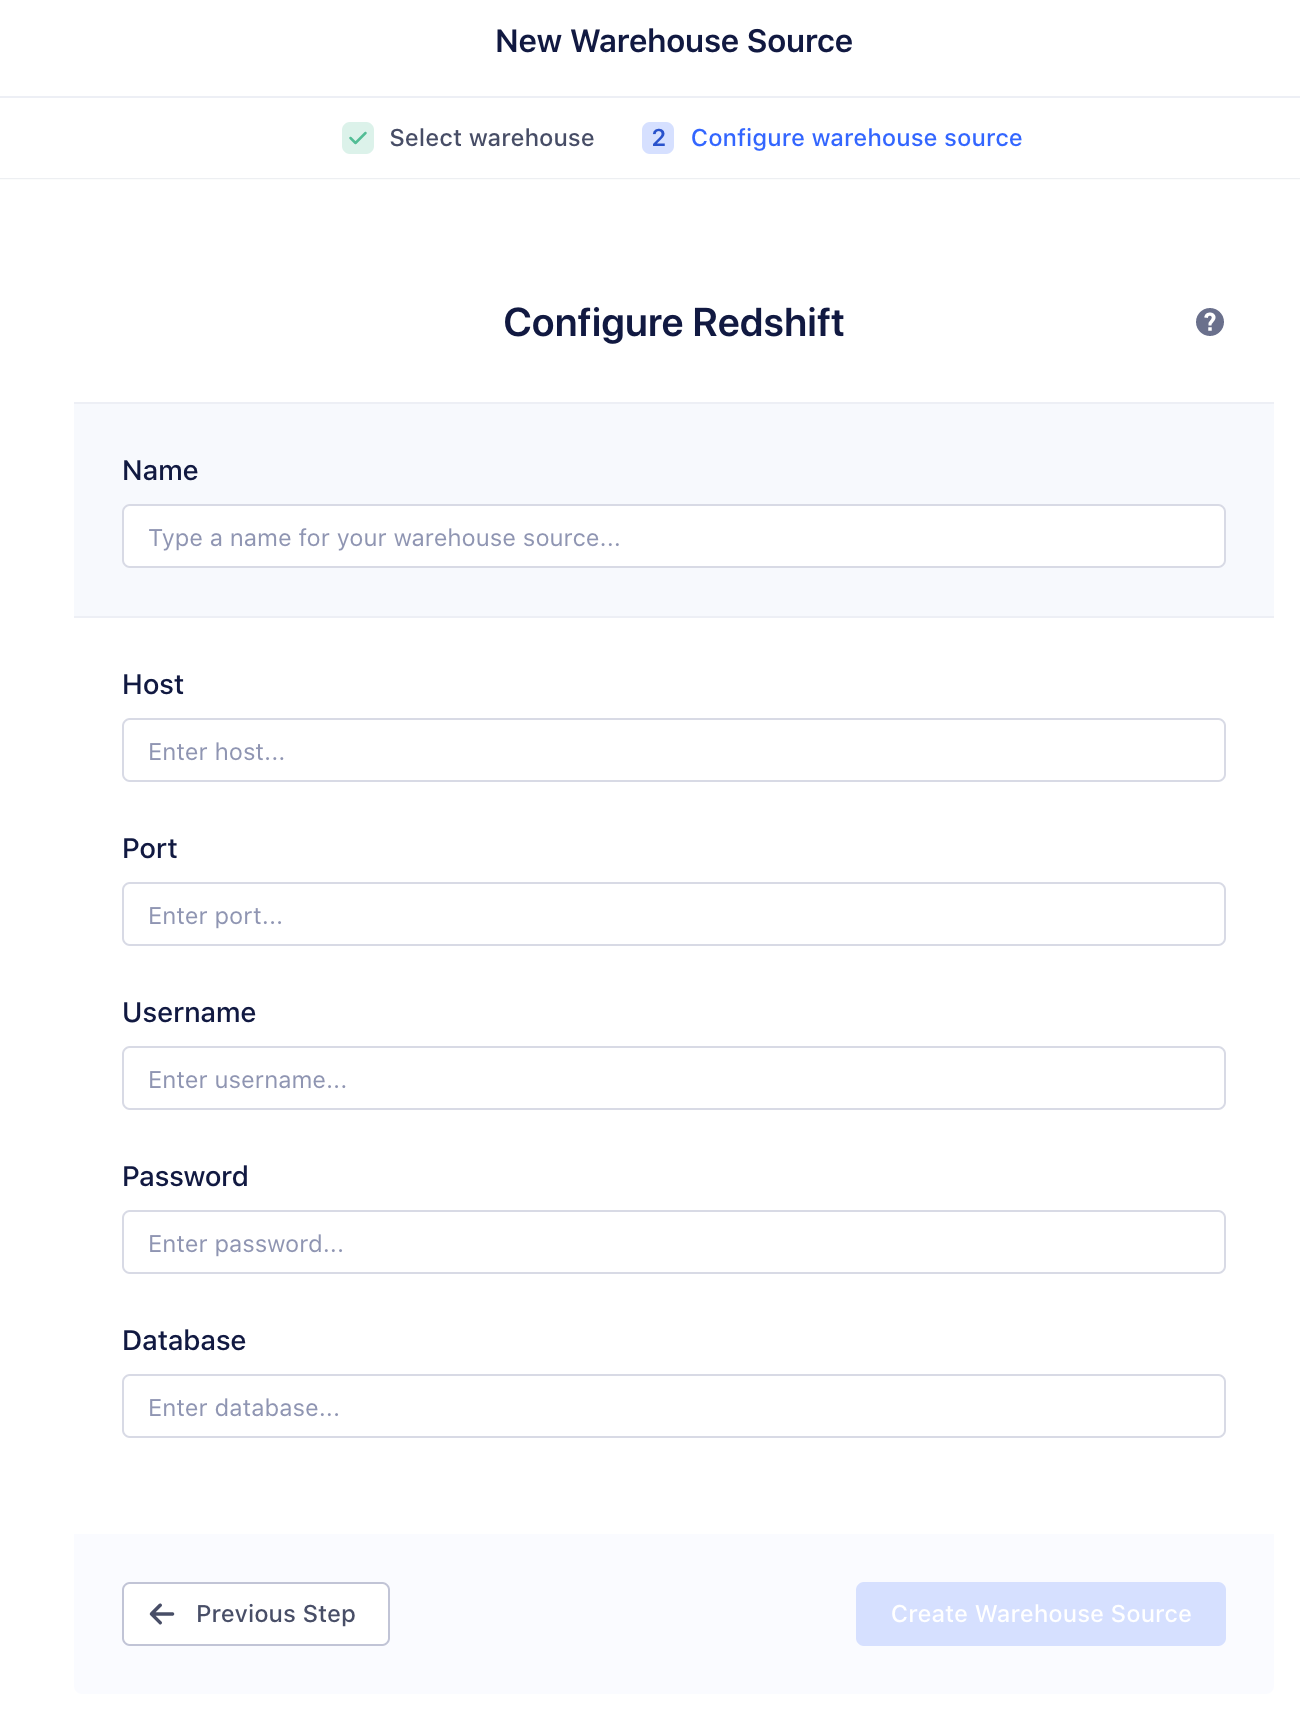1300x1718 pixels.
Task: Click into the Enter host field
Action: point(673,751)
